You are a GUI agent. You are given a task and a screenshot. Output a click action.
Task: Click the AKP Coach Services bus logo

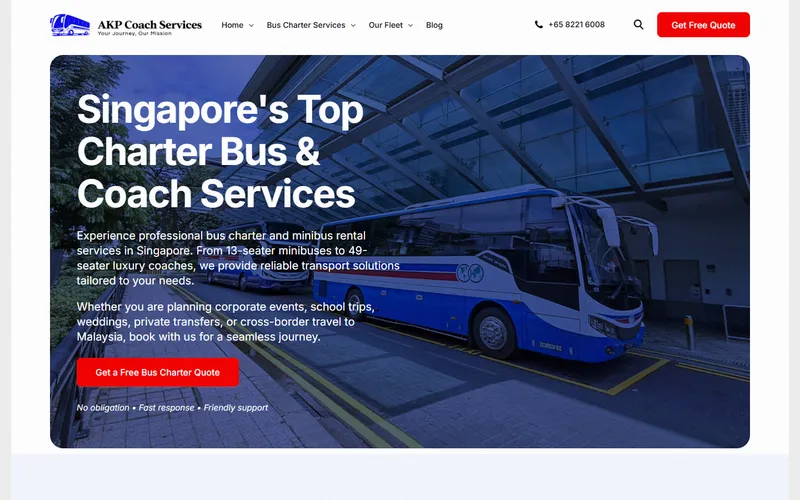click(x=70, y=25)
